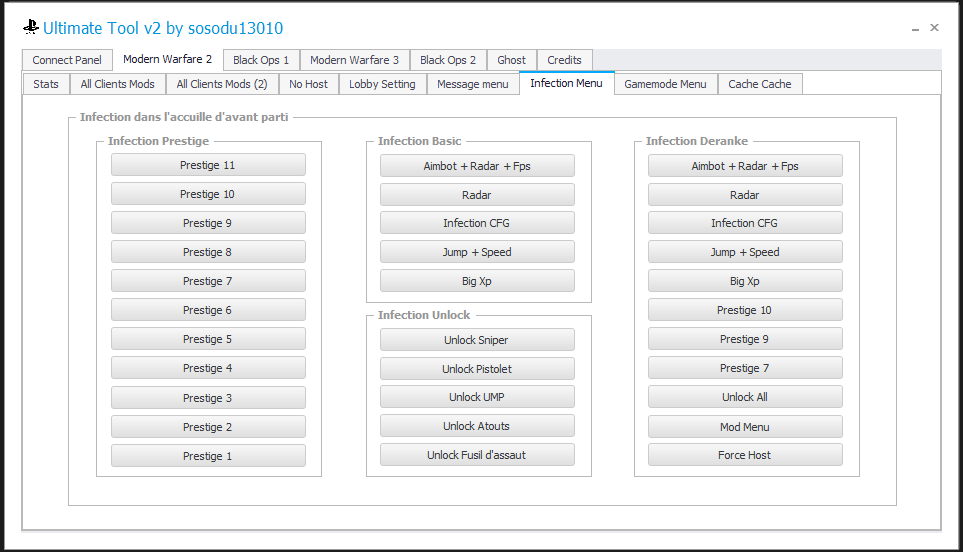
Task: Click Radar in Infection Basic
Action: click(477, 195)
